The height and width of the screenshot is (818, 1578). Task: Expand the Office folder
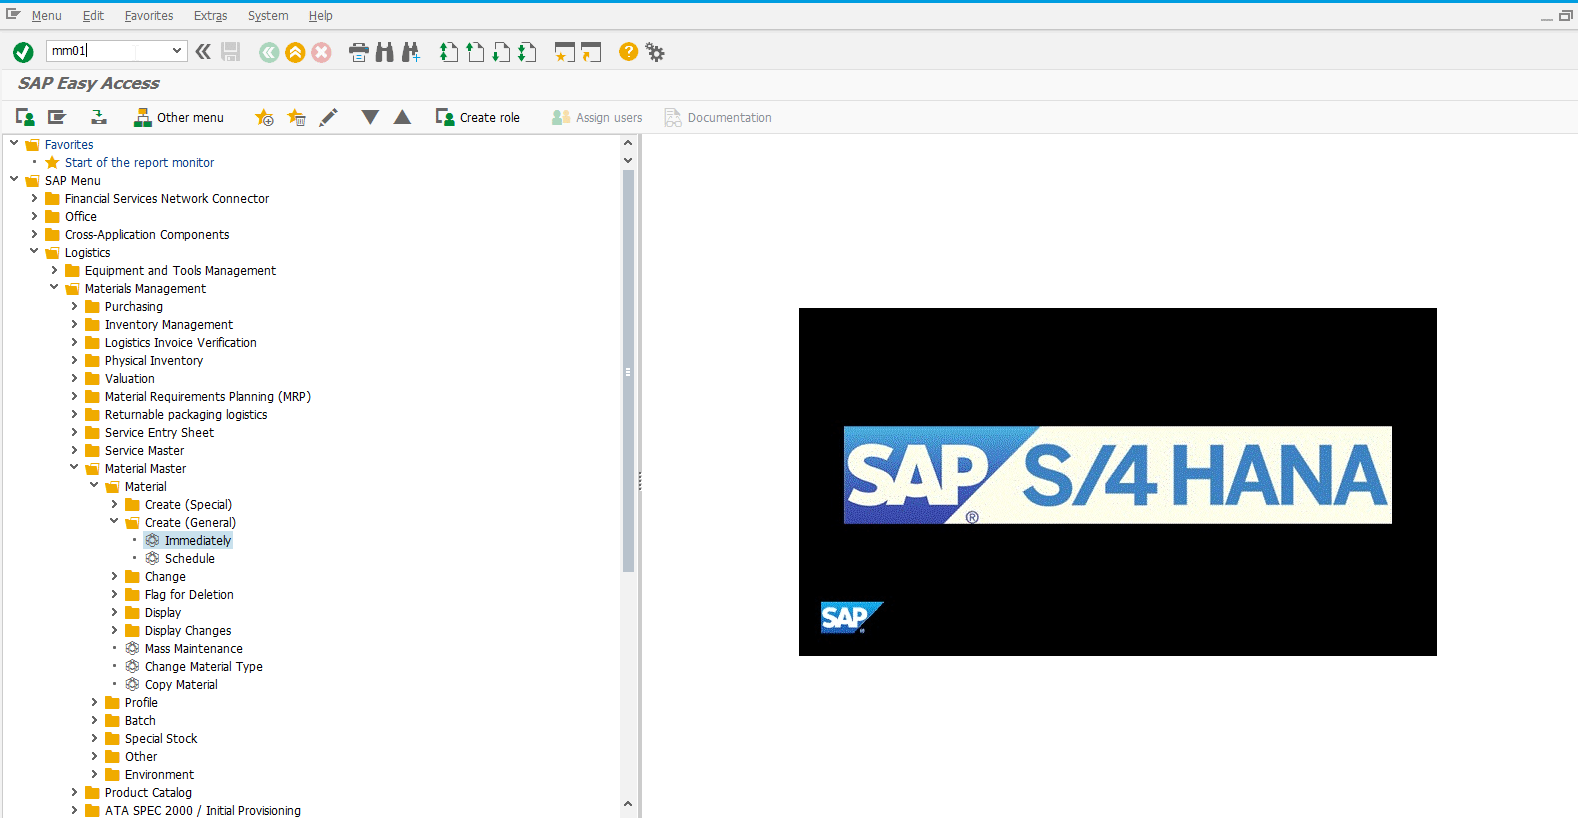tap(34, 216)
